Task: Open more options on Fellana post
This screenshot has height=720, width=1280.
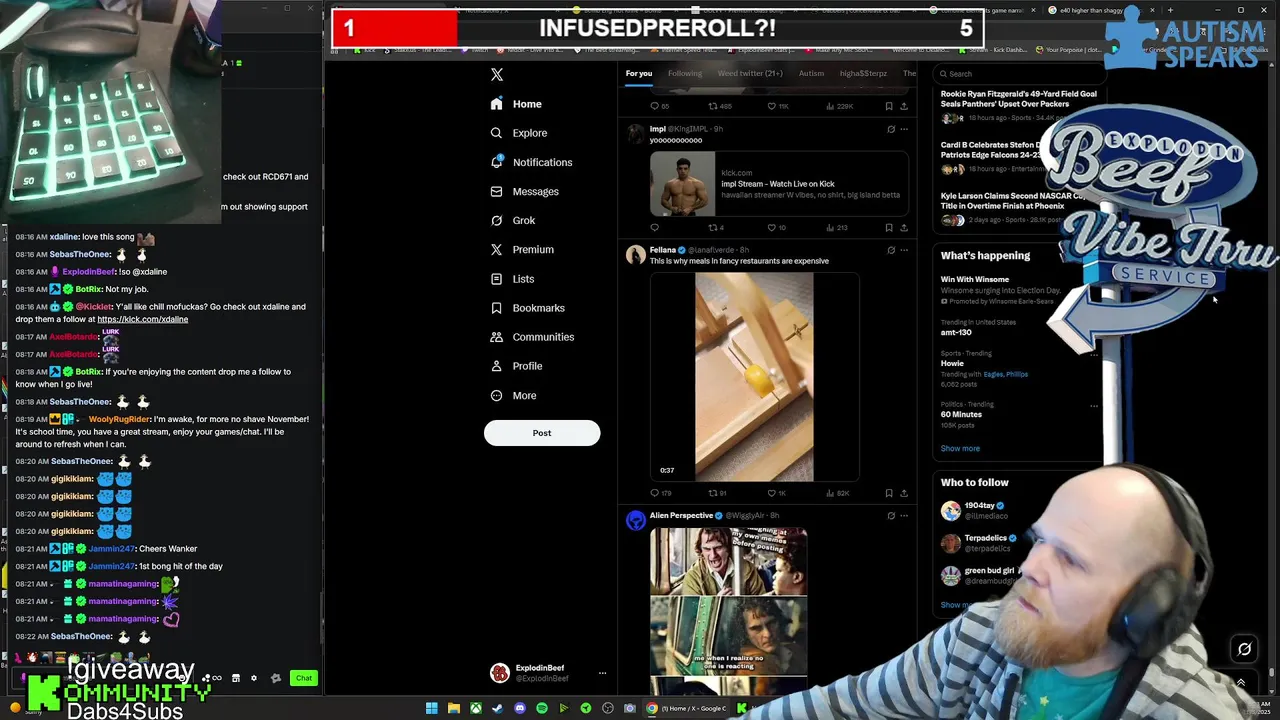Action: (904, 250)
